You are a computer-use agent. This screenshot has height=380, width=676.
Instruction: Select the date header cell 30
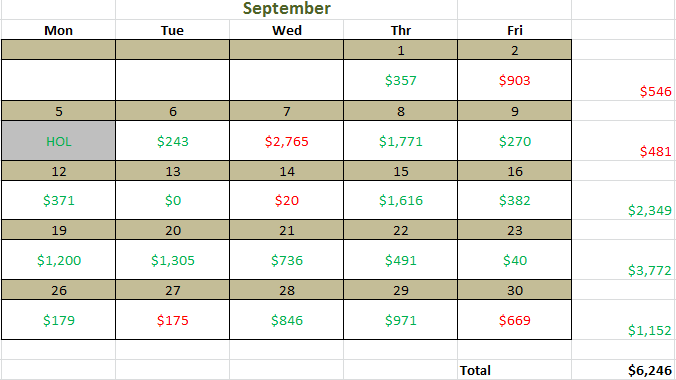tap(514, 290)
